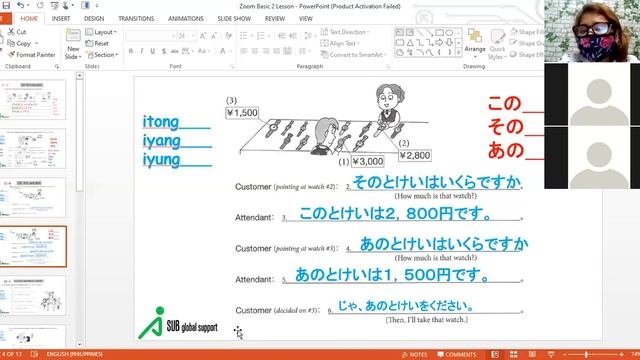Viewport: 640px width, 360px height.
Task: Click the Line Spacing icon
Action: [308, 36]
